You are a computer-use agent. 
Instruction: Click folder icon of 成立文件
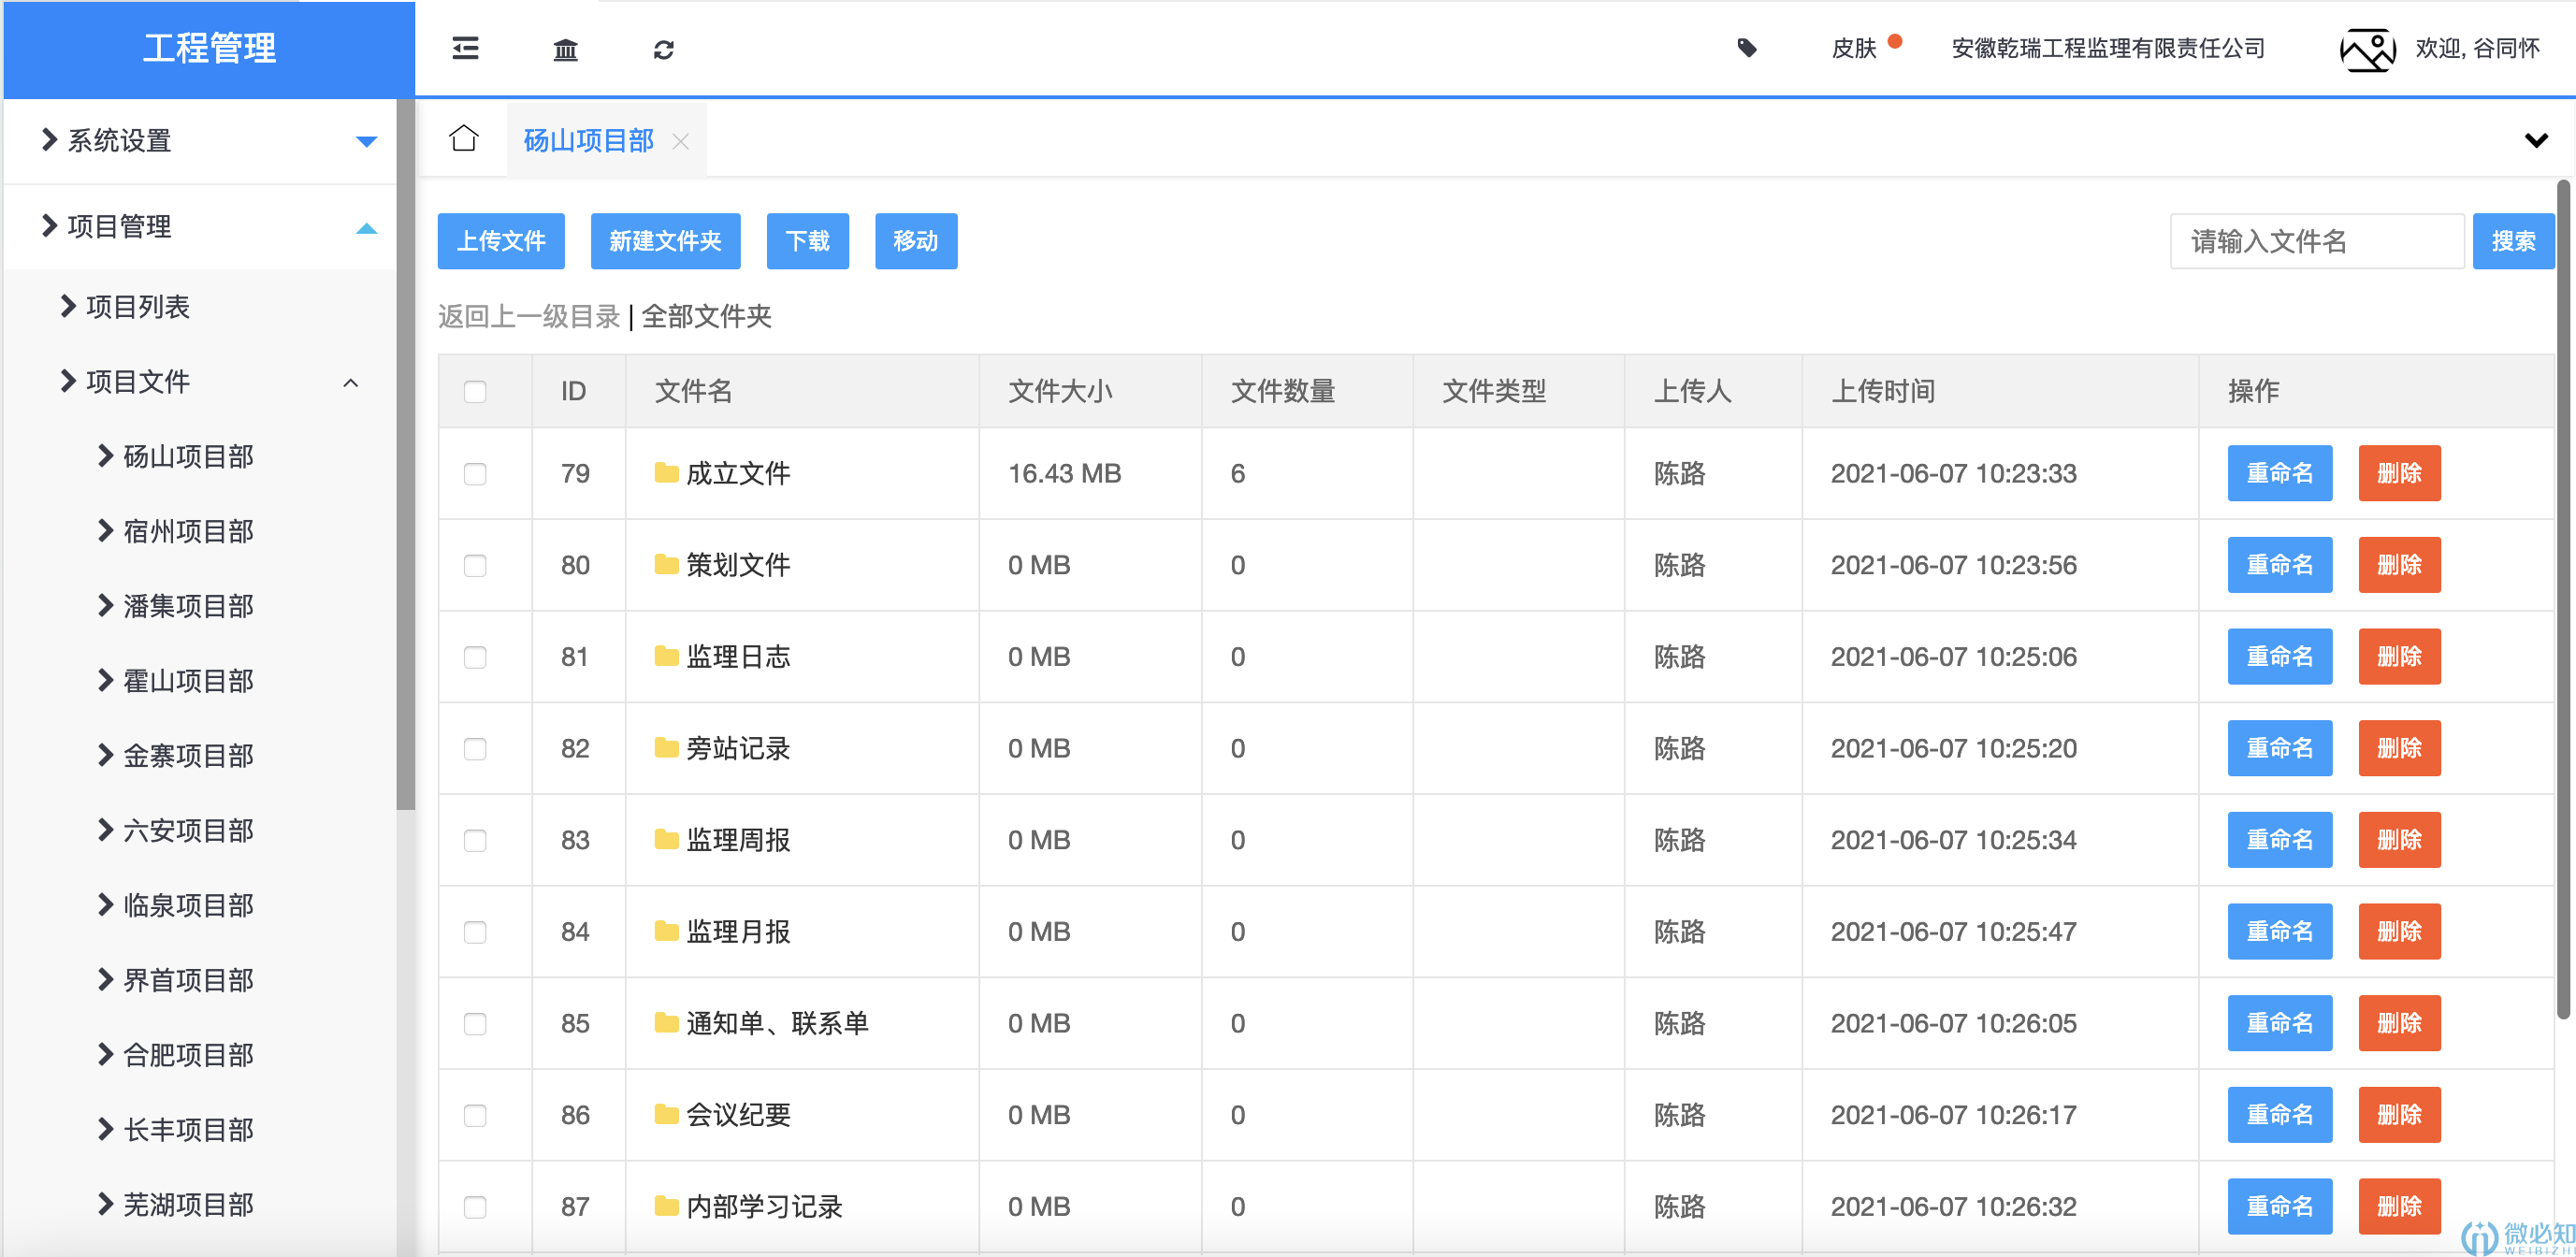click(666, 472)
